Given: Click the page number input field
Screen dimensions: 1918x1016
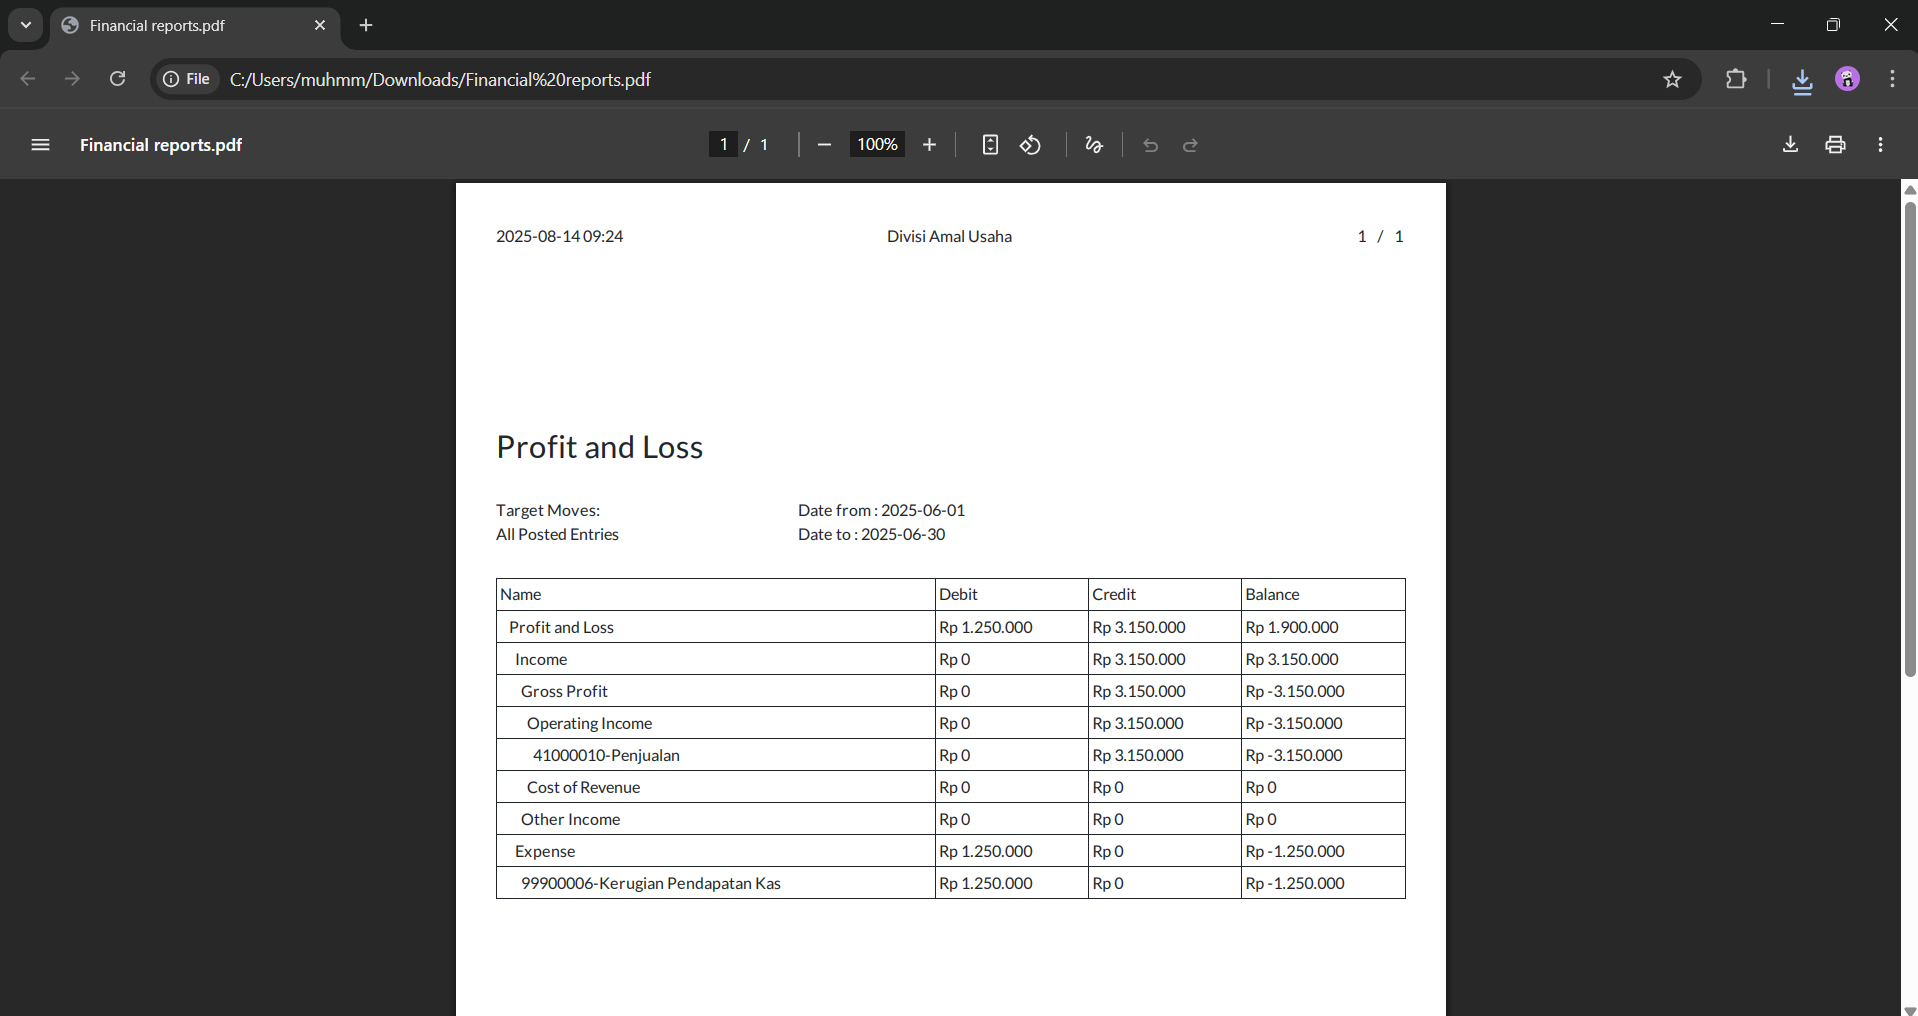Looking at the screenshot, I should click(x=723, y=145).
